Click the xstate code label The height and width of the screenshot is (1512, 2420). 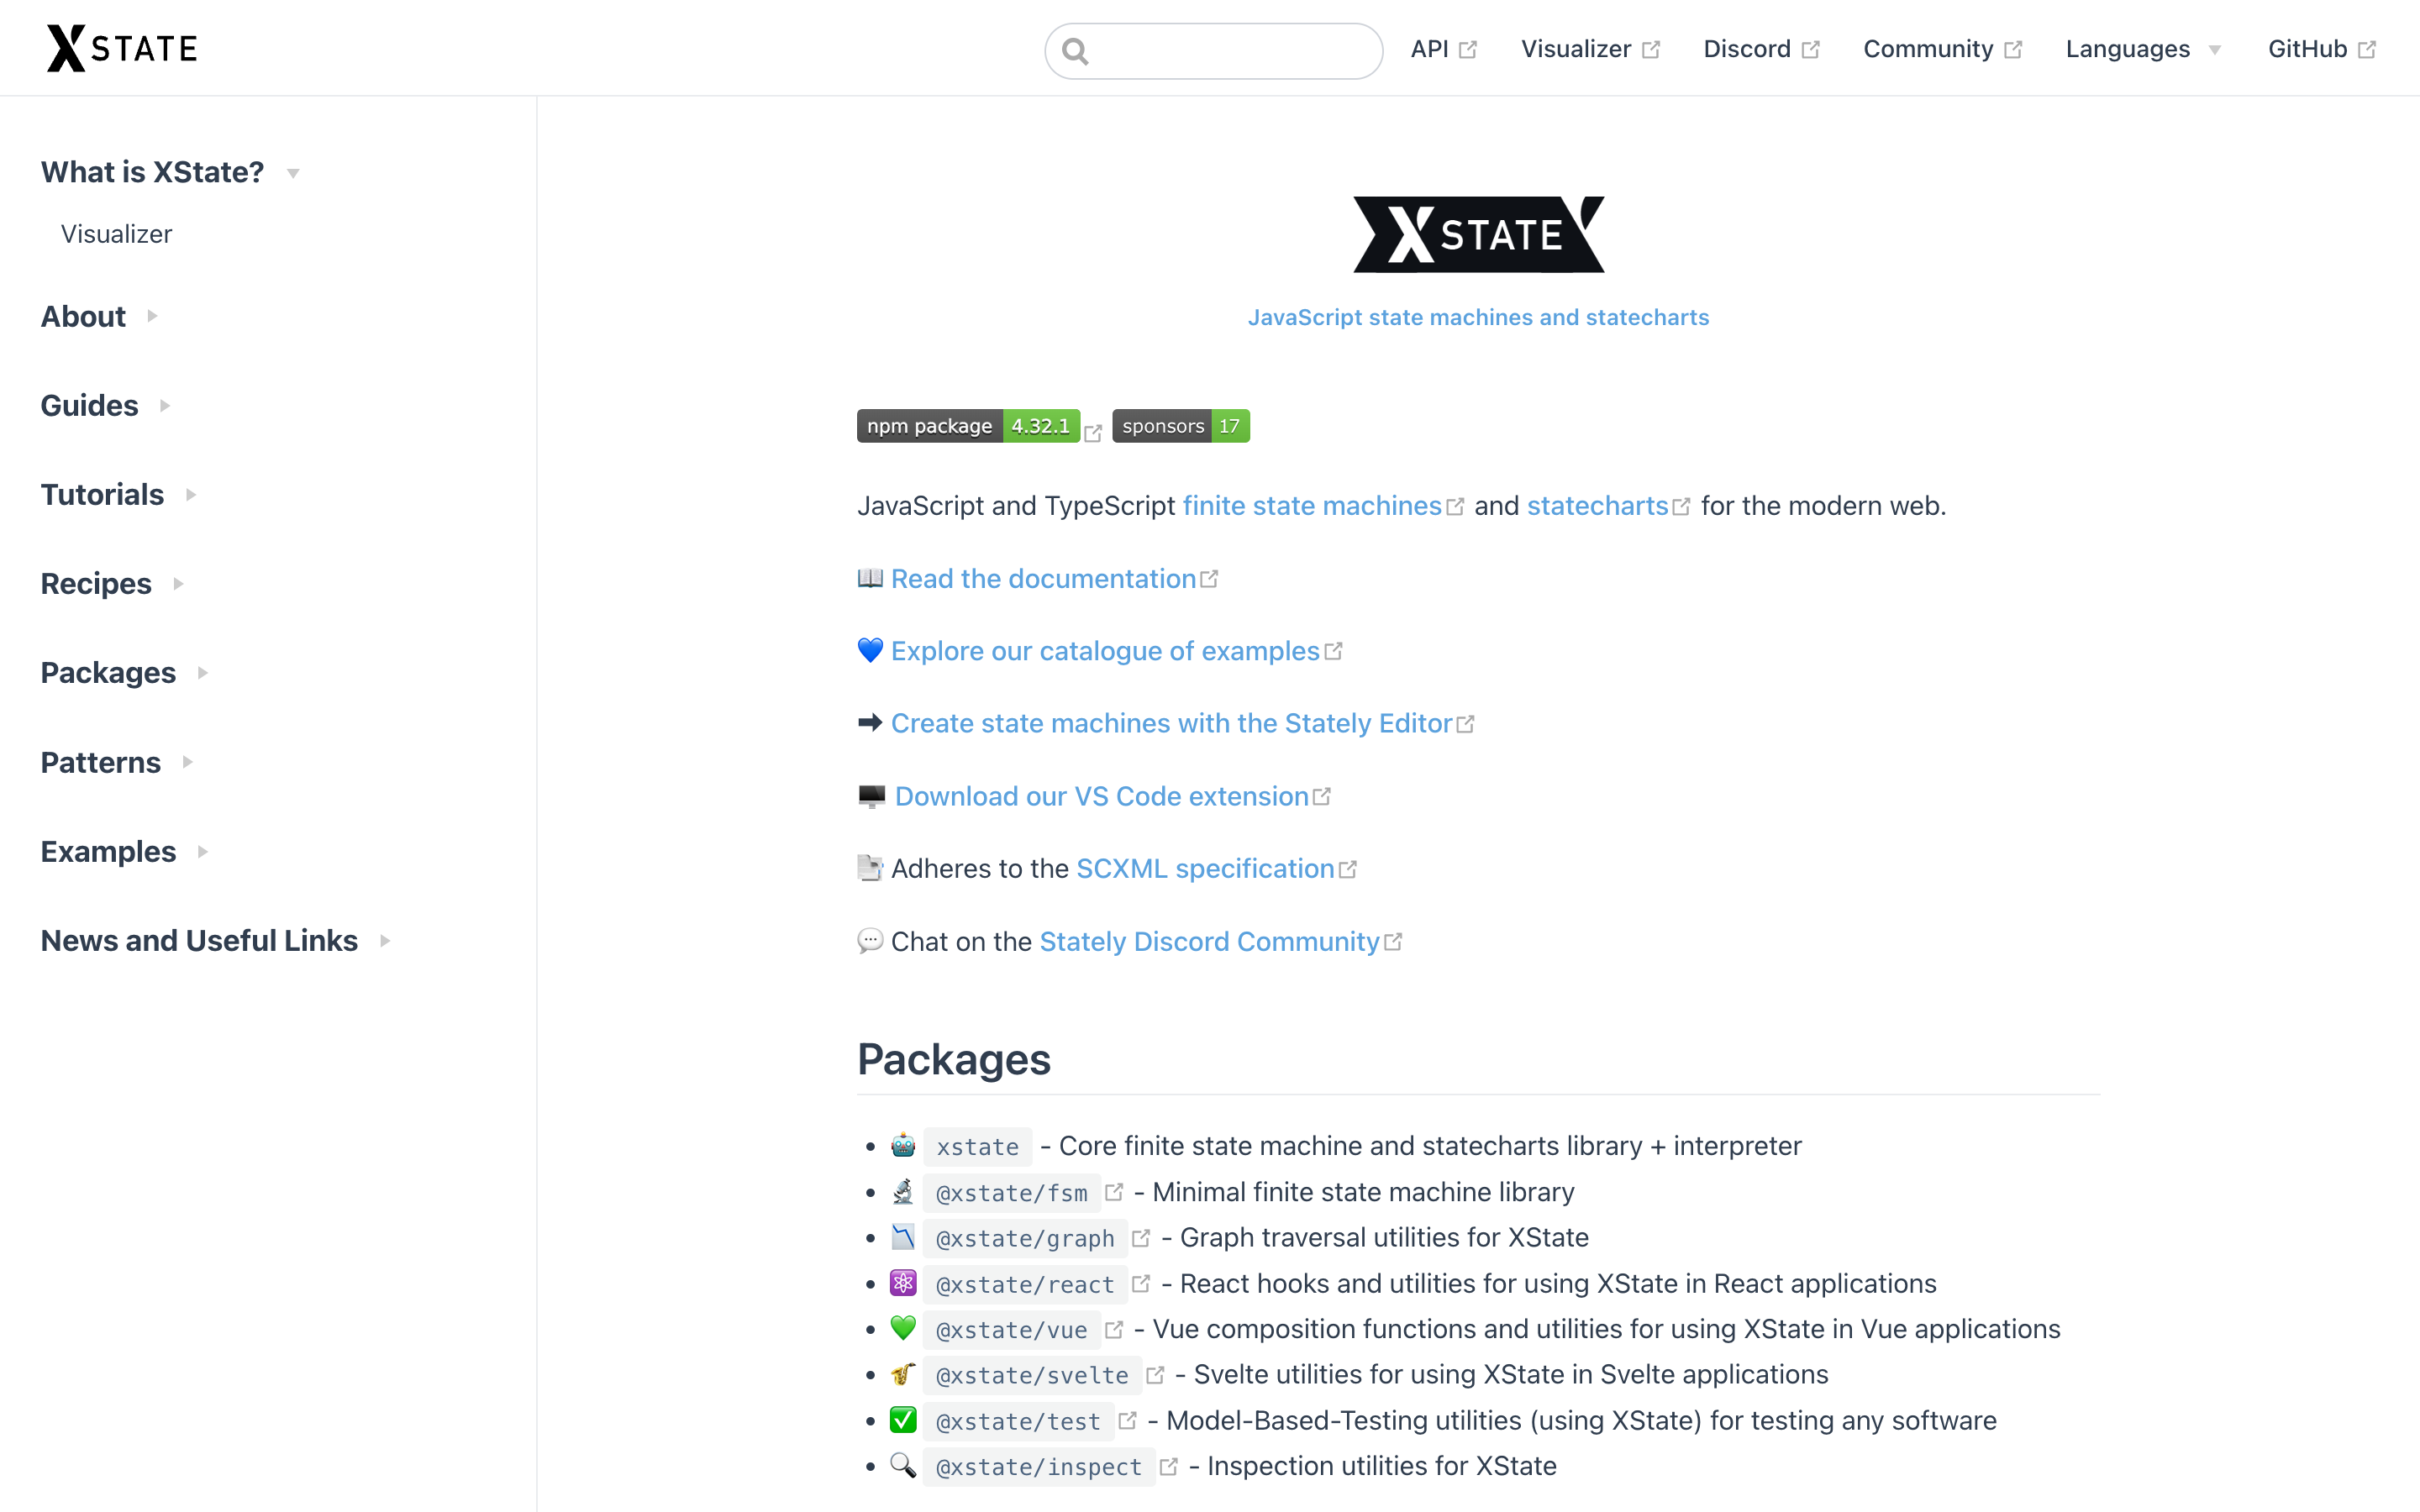click(x=977, y=1146)
